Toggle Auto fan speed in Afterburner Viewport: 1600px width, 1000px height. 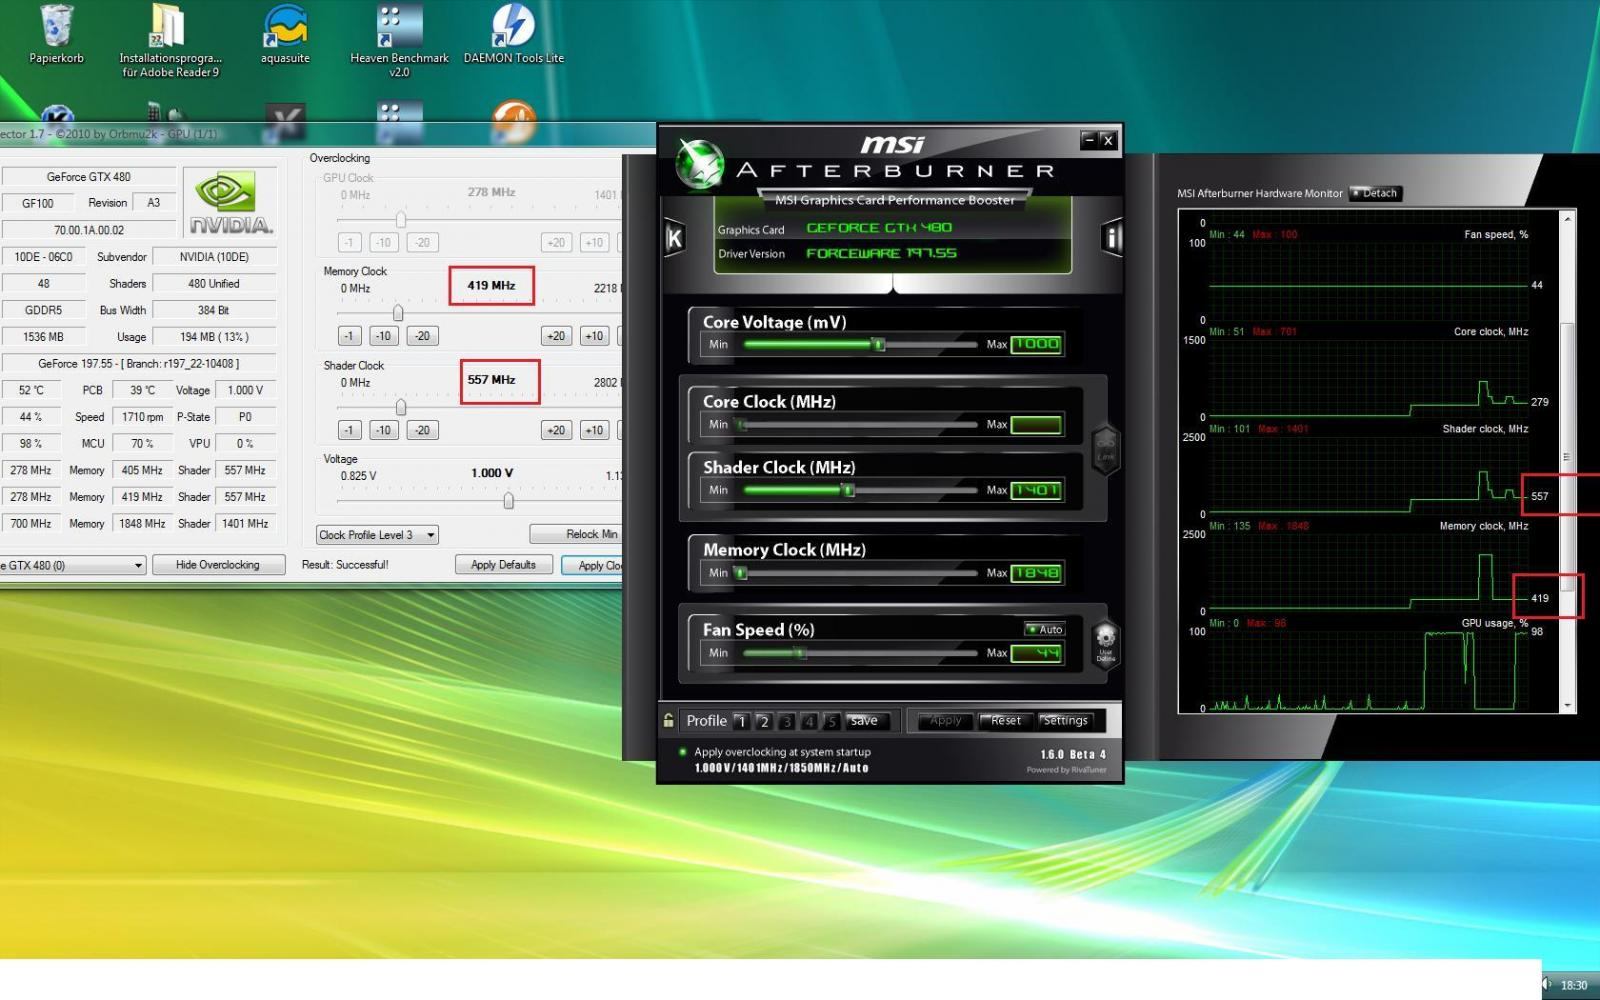tap(1045, 629)
